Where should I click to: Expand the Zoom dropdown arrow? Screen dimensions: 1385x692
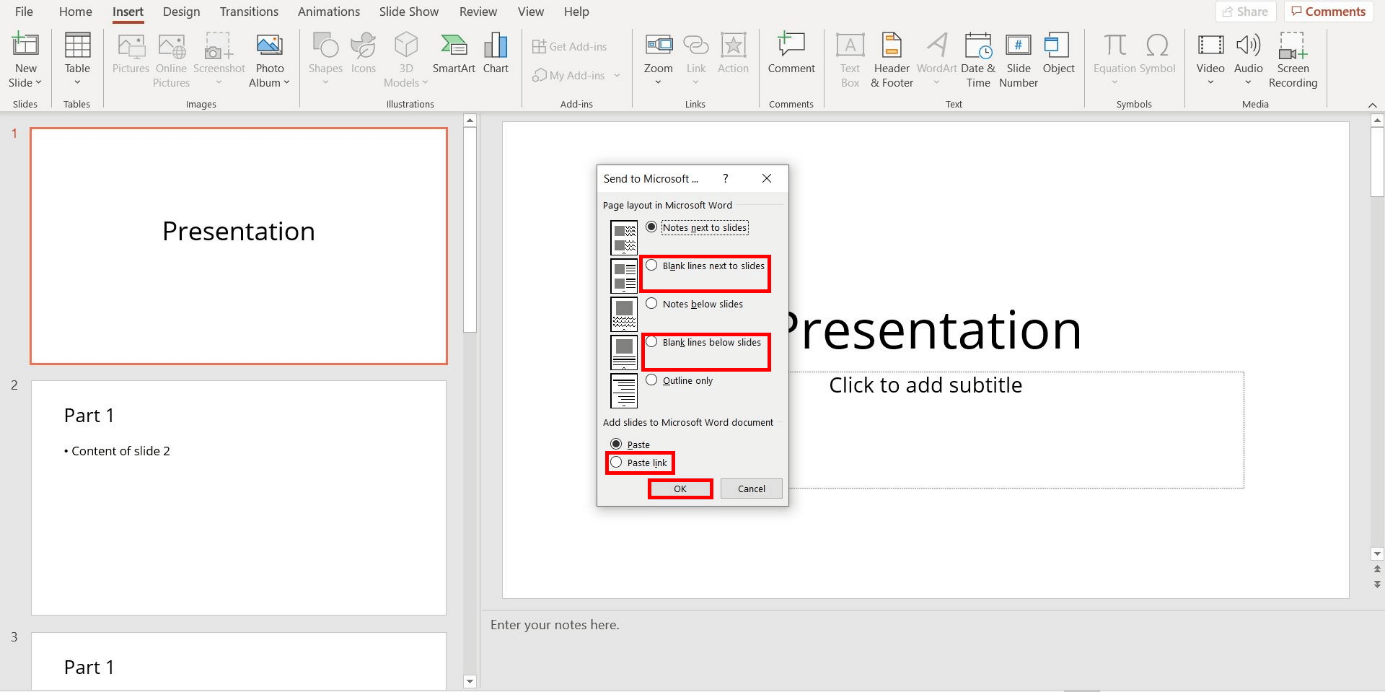point(658,83)
